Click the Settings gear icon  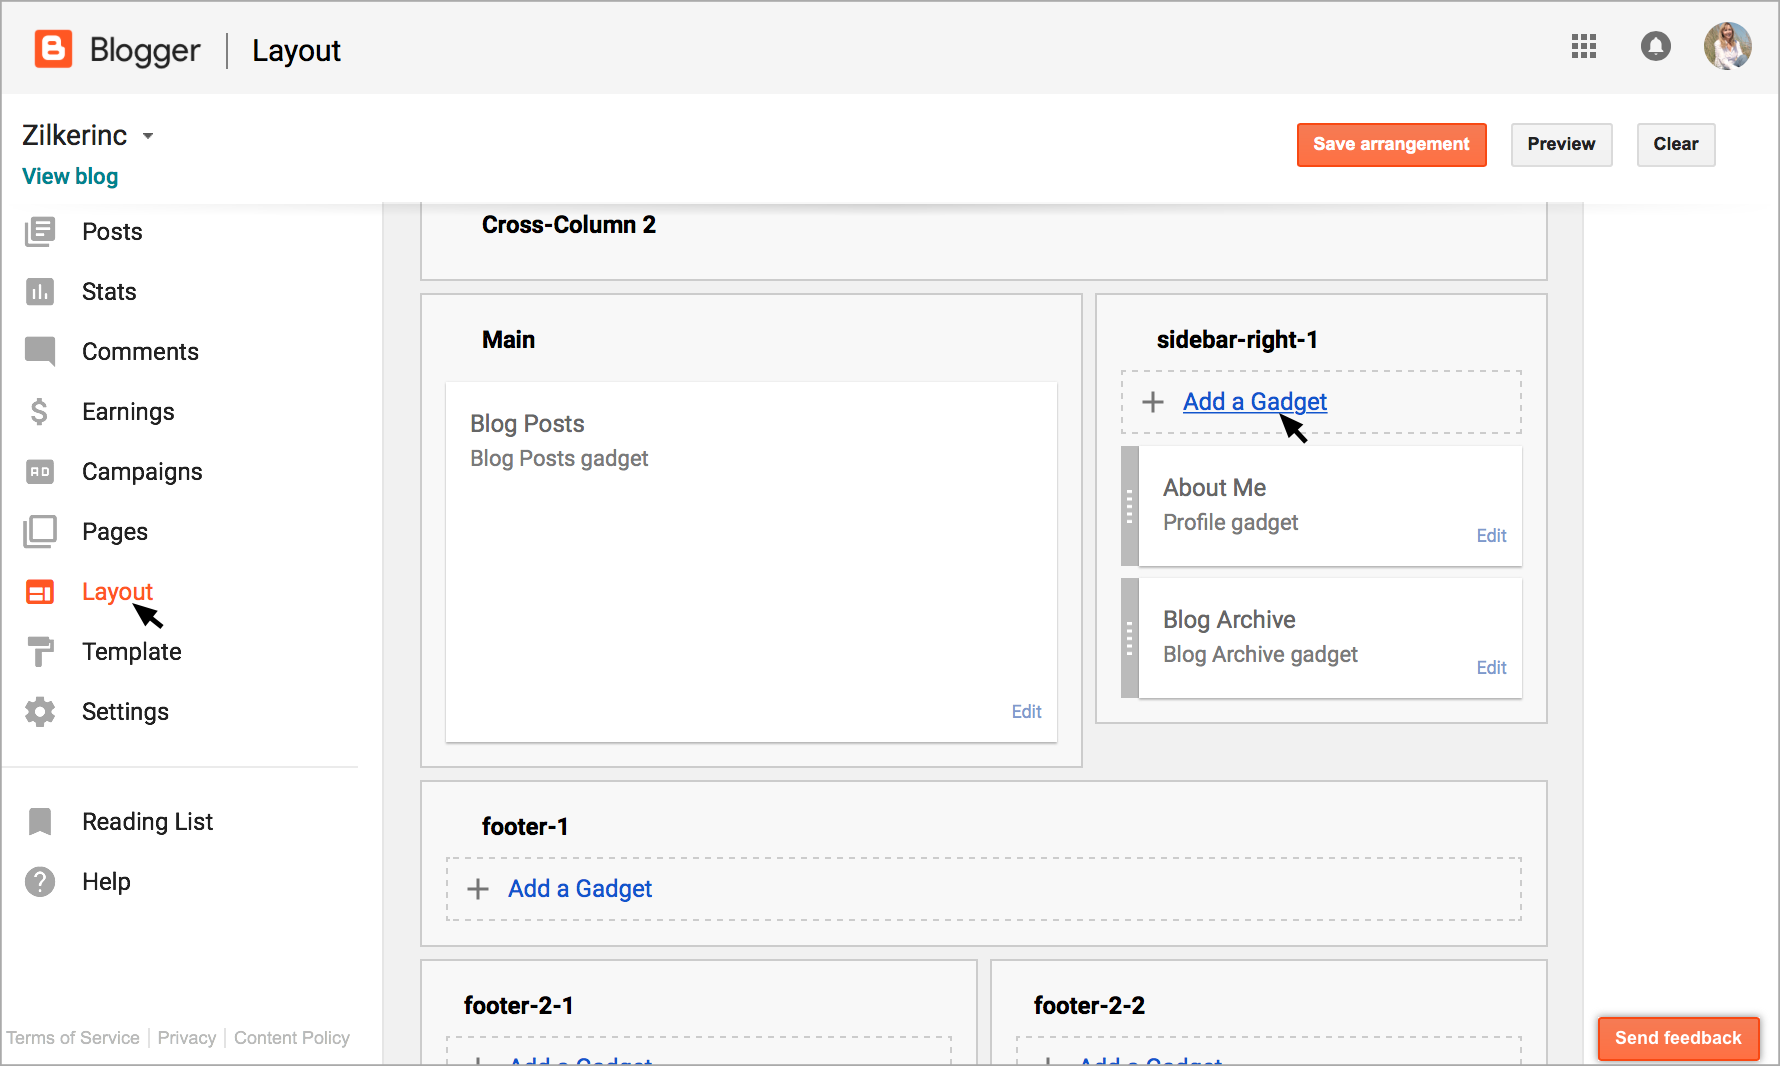pyautogui.click(x=40, y=712)
